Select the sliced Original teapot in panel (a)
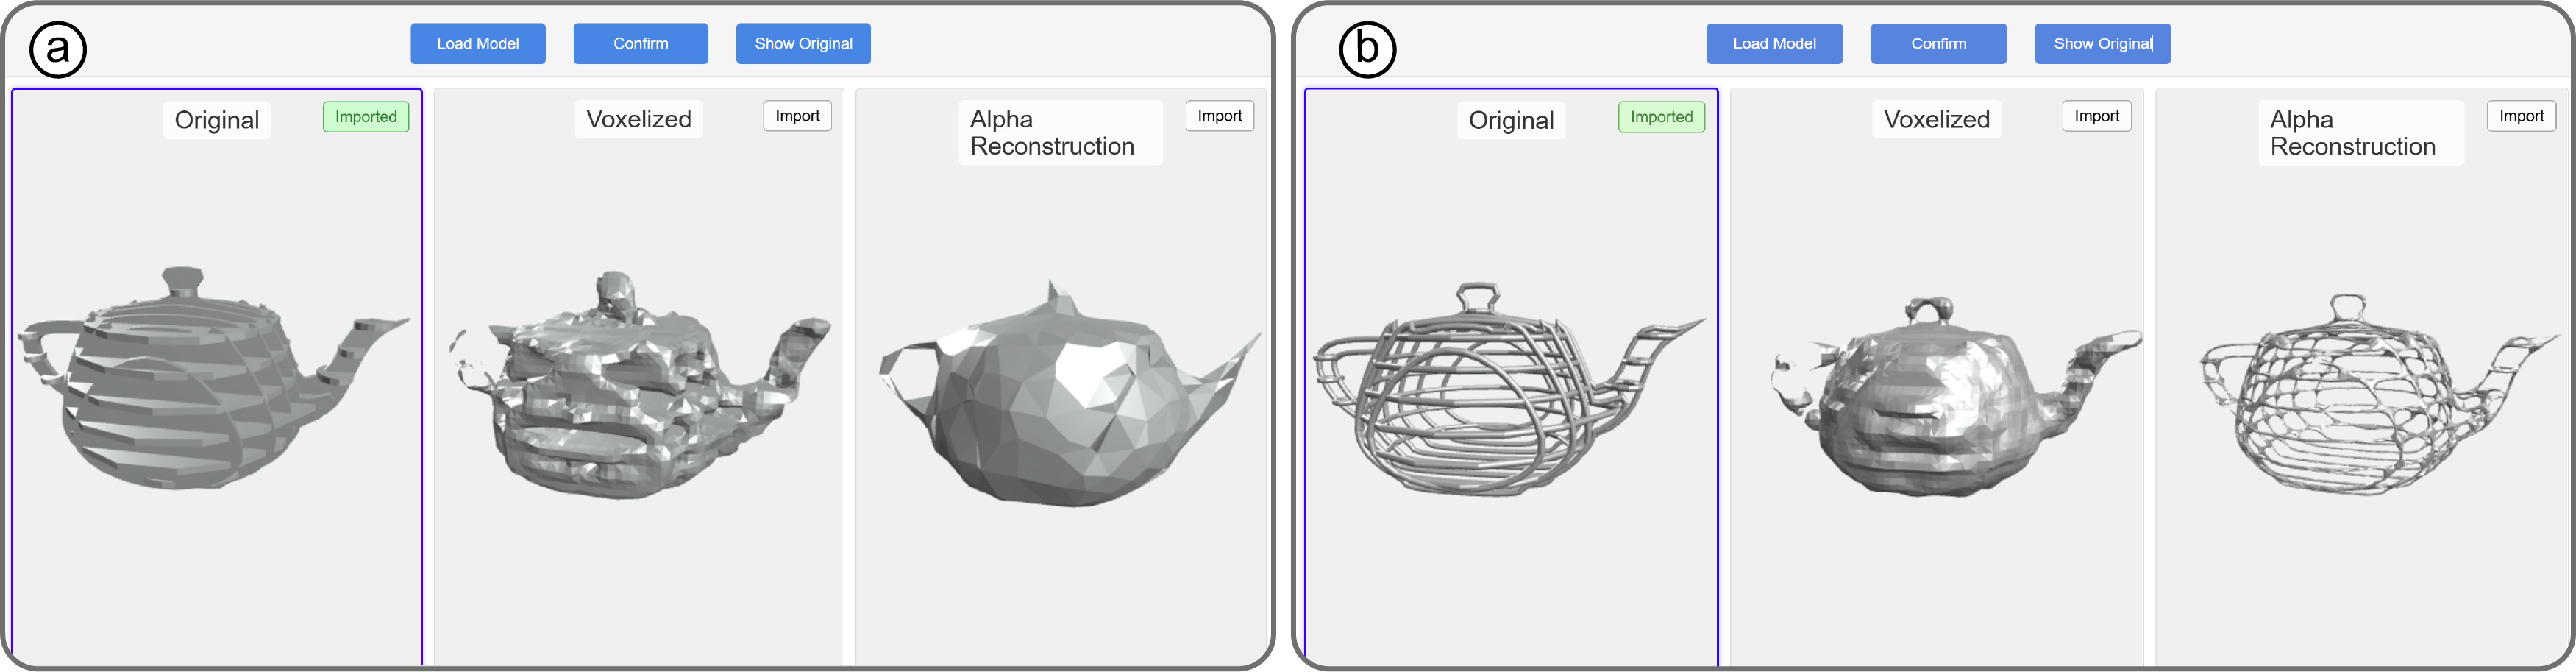Screen dimensions: 2576x672 [200, 385]
